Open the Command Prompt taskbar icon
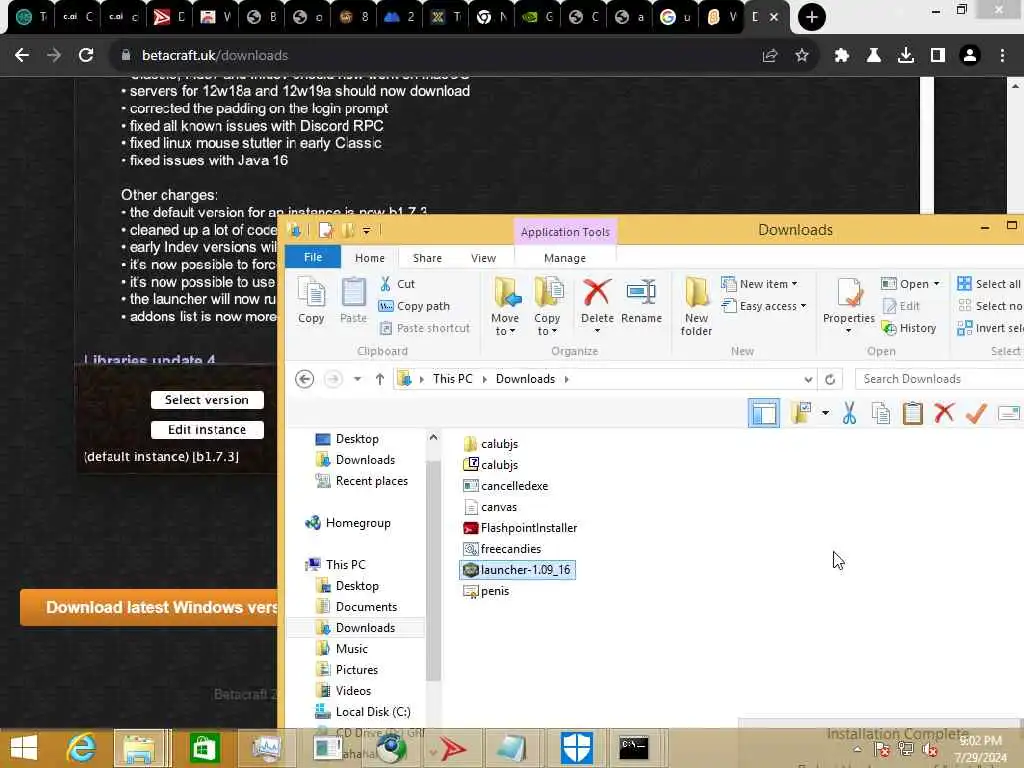1024x768 pixels. pos(634,747)
